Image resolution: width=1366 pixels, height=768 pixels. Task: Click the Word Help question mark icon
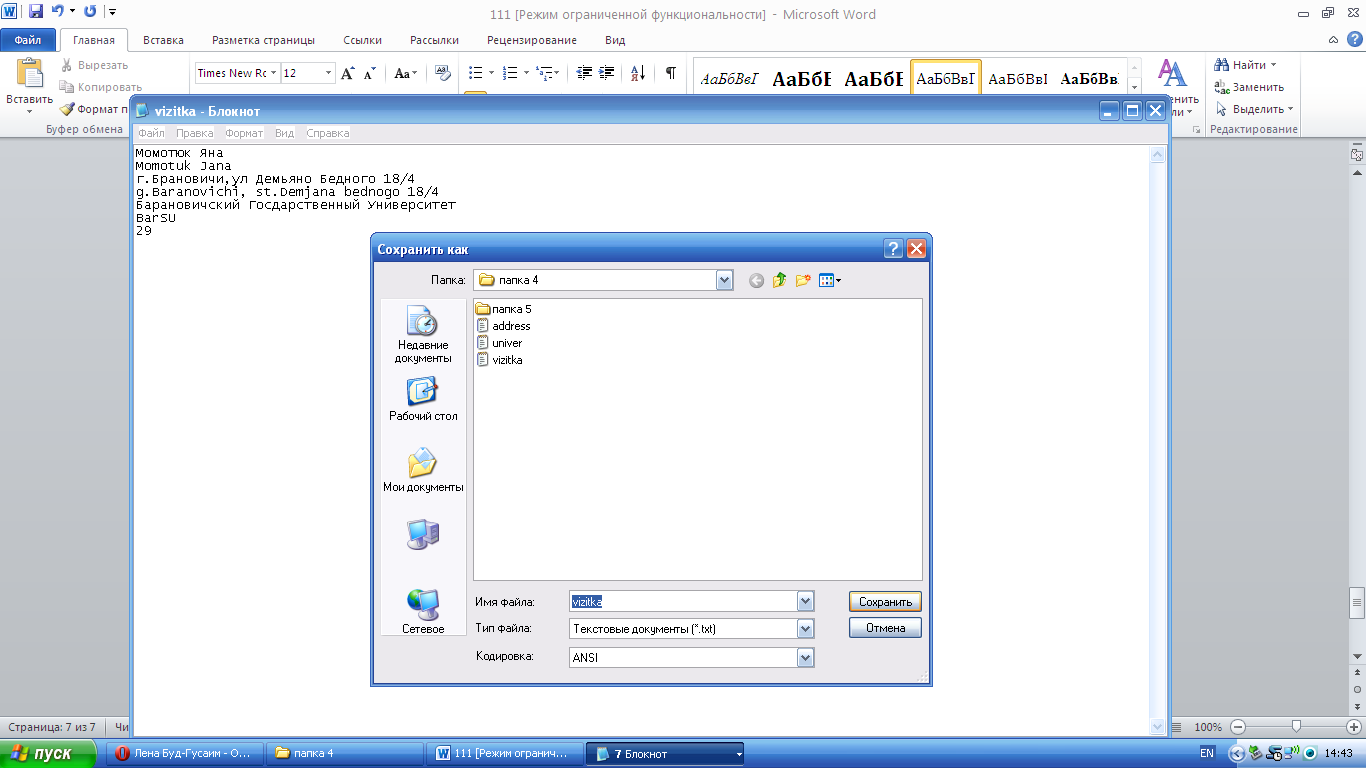pyautogui.click(x=1355, y=40)
